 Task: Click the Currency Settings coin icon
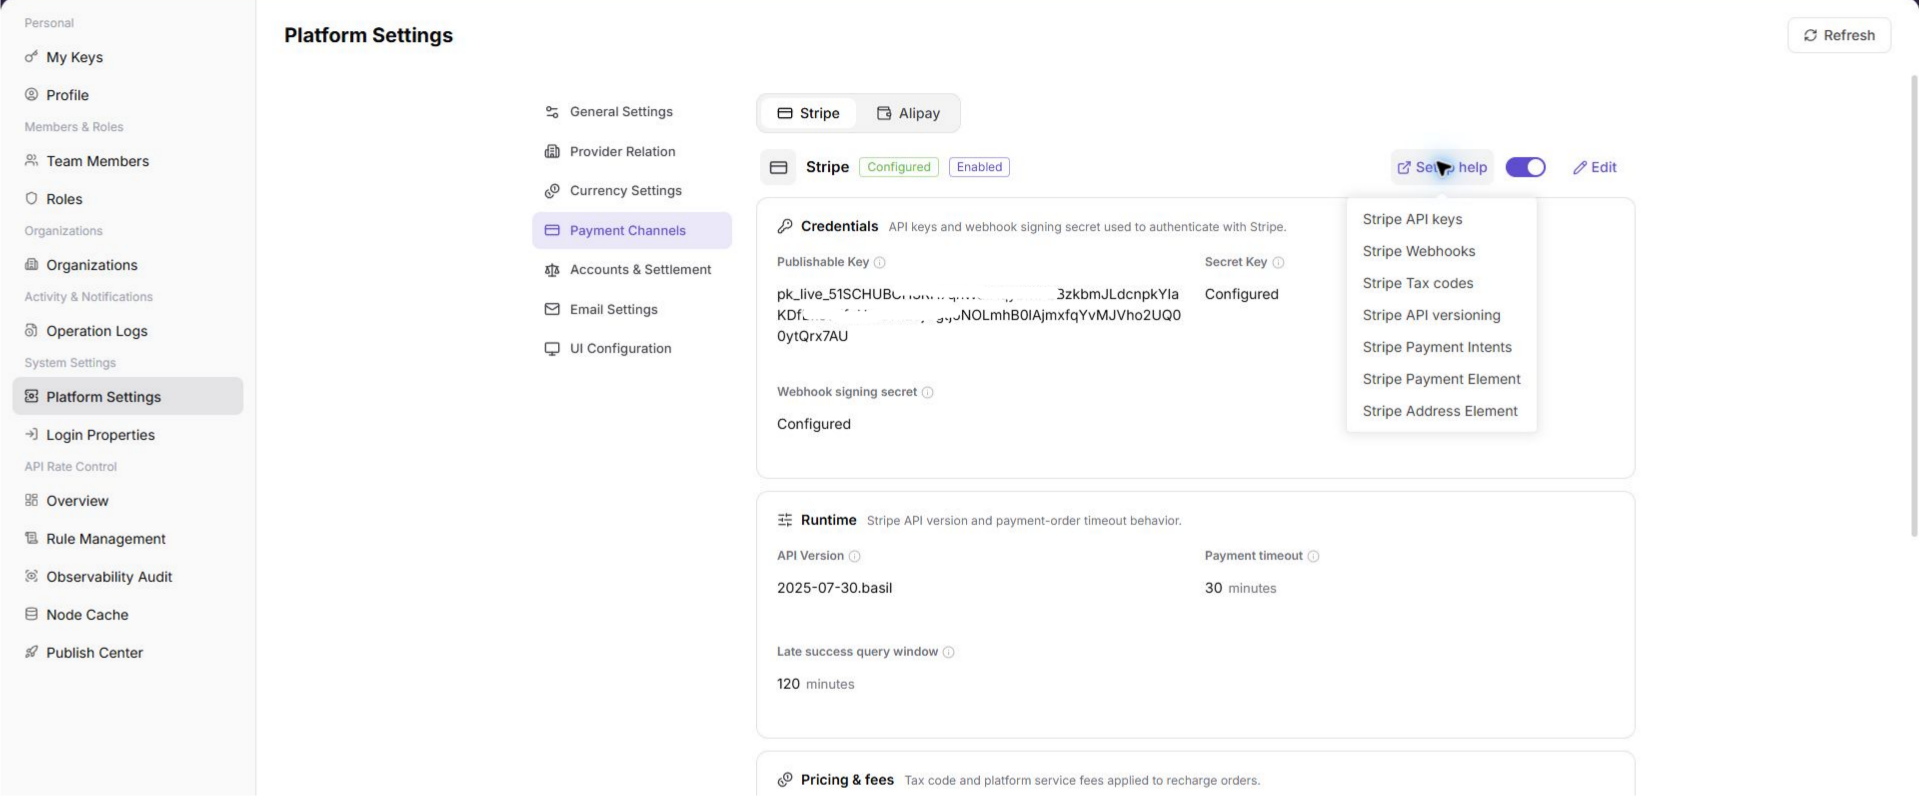point(552,191)
